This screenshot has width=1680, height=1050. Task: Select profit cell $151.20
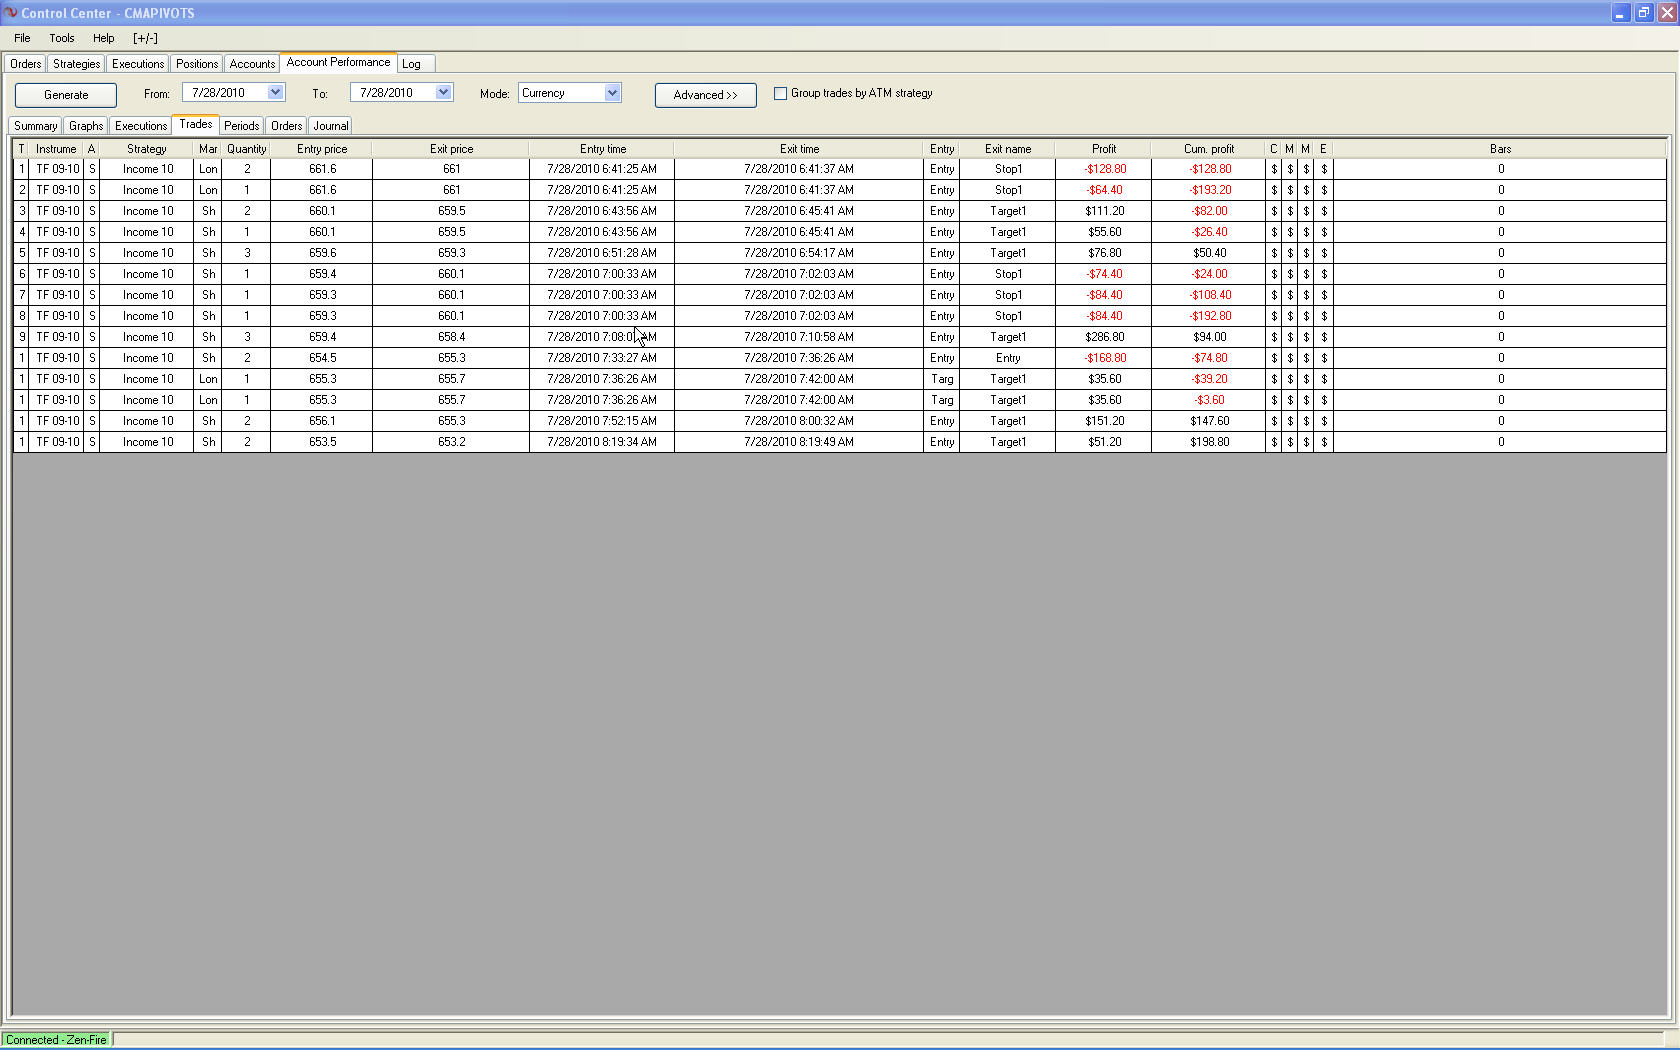[x=1105, y=421]
